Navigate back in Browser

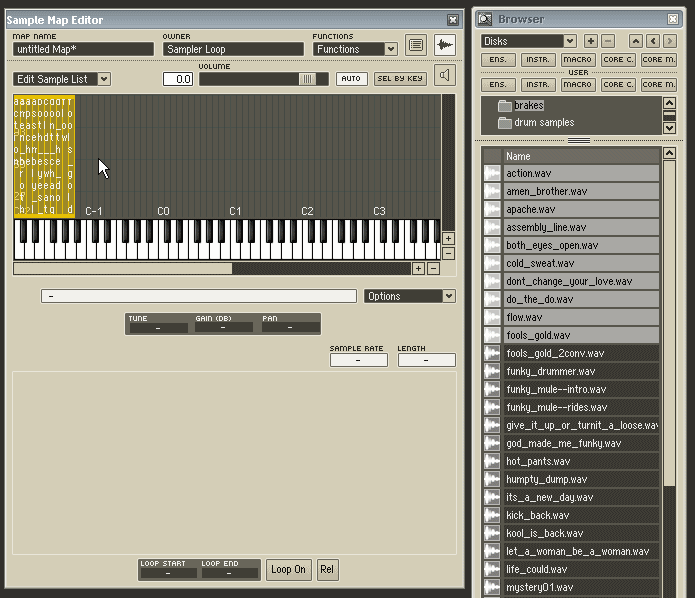[653, 41]
